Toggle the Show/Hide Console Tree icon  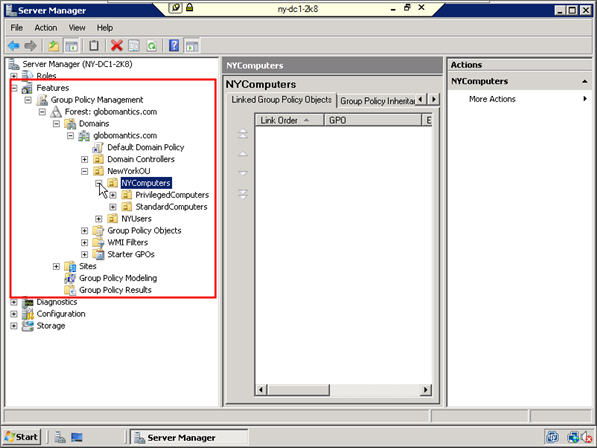pyautogui.click(x=71, y=46)
